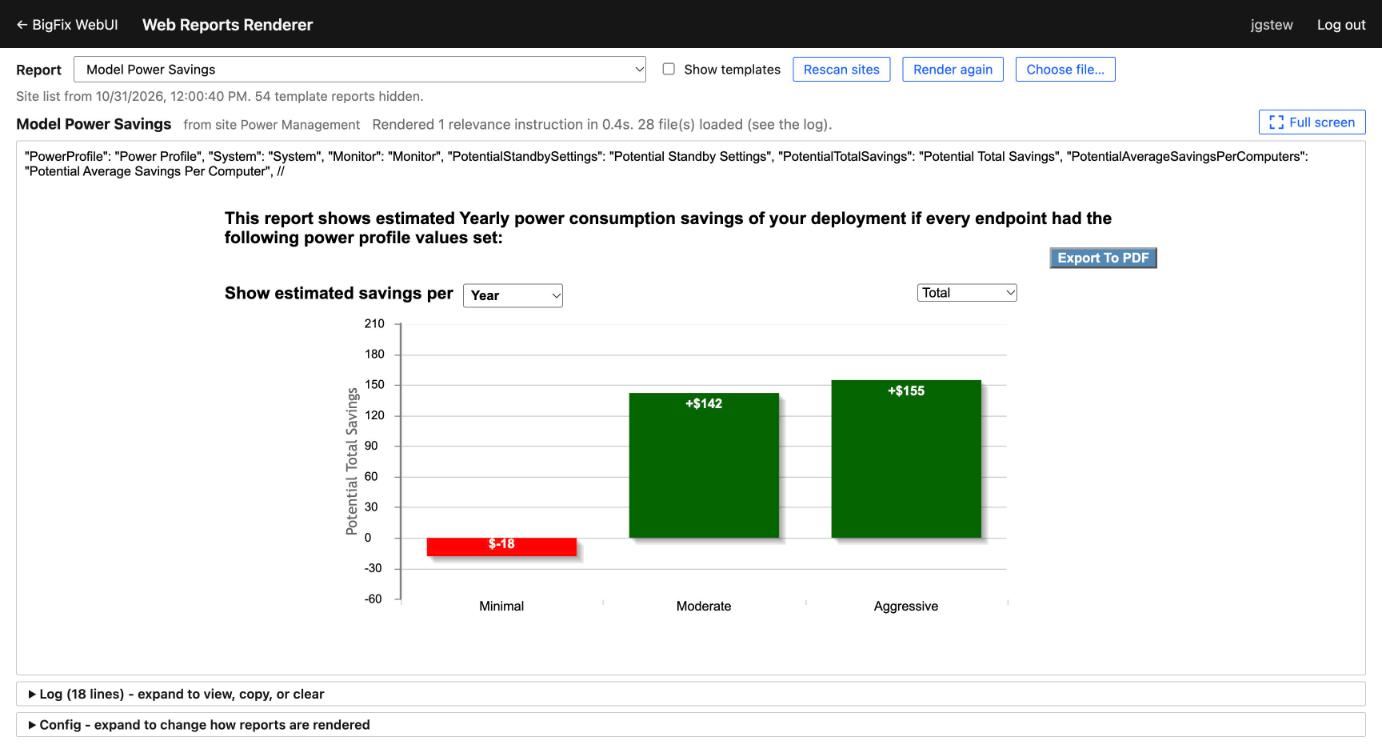The width and height of the screenshot is (1382, 749).
Task: Go back to BigFix WebUI
Action: pos(67,25)
